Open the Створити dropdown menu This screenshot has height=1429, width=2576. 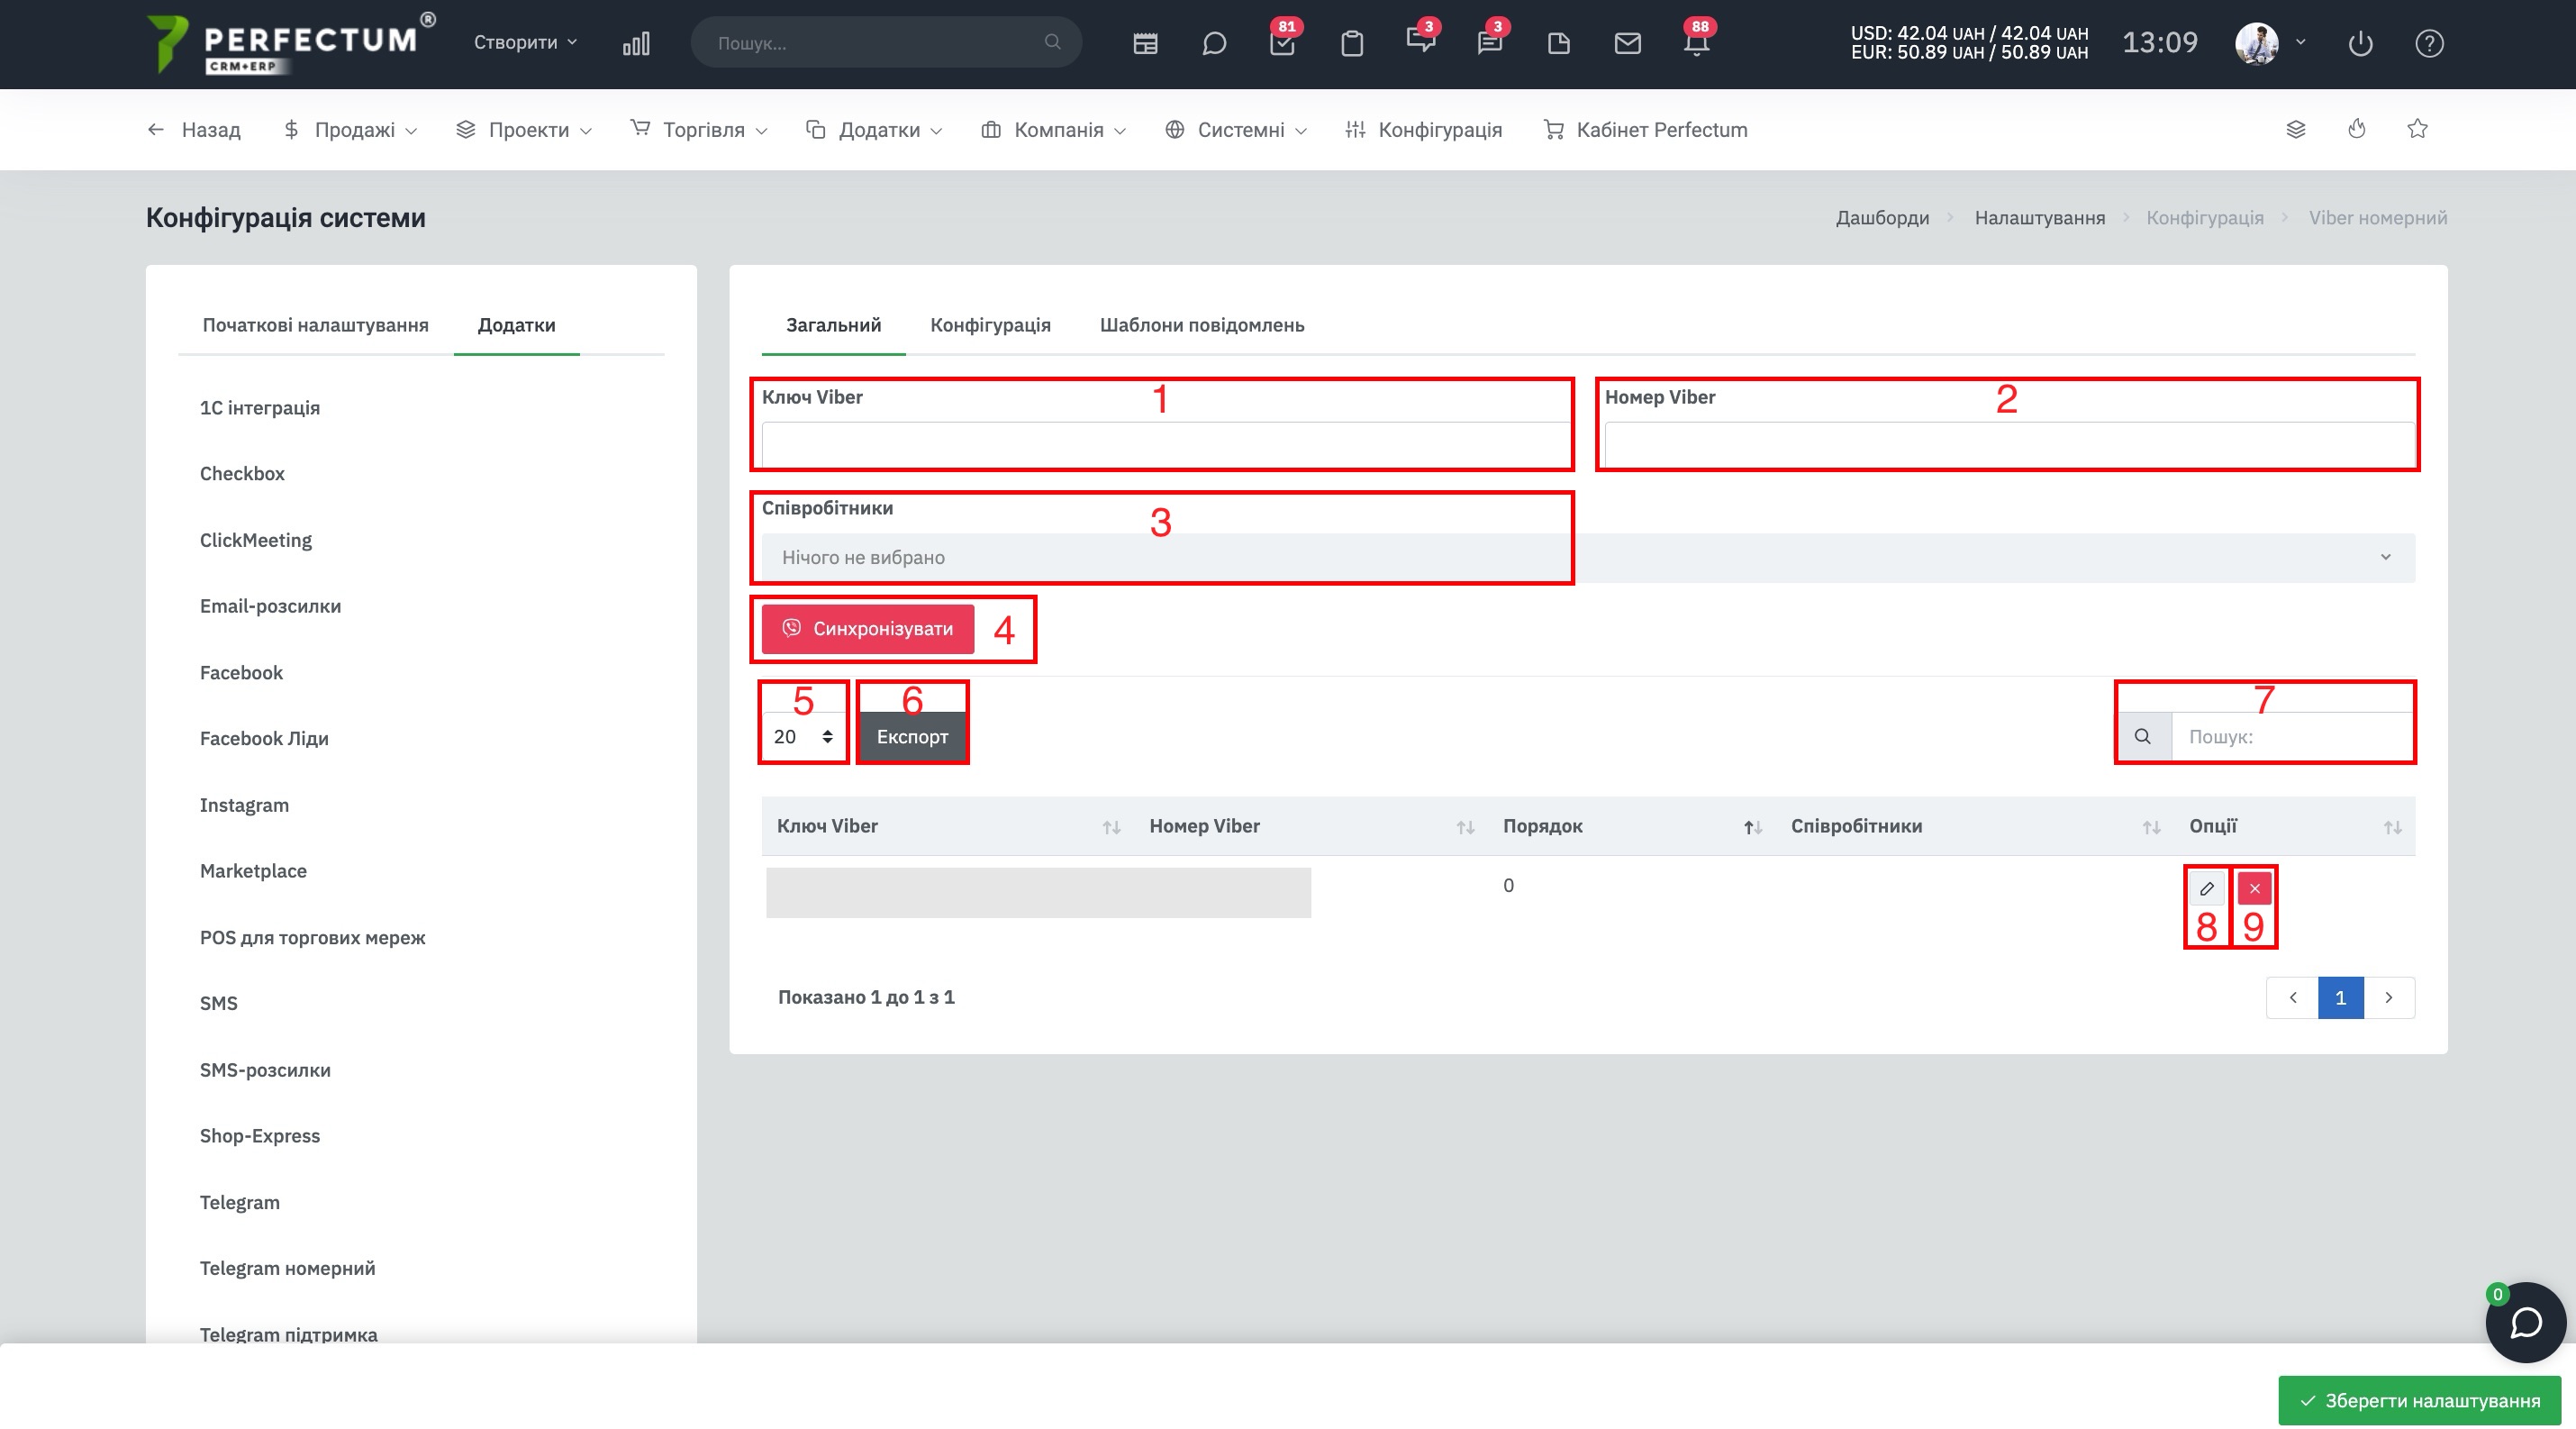[525, 42]
